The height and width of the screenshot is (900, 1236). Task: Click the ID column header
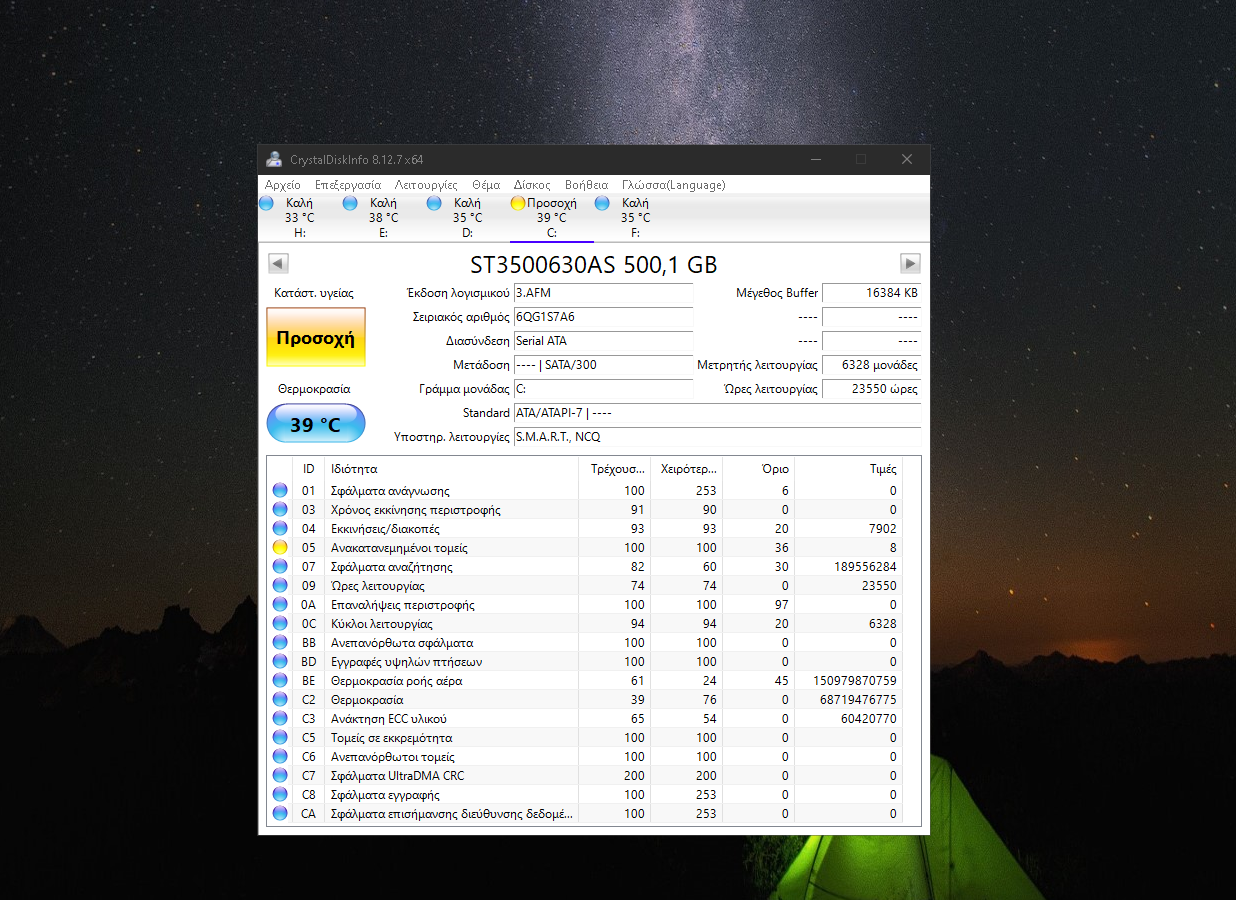click(309, 468)
